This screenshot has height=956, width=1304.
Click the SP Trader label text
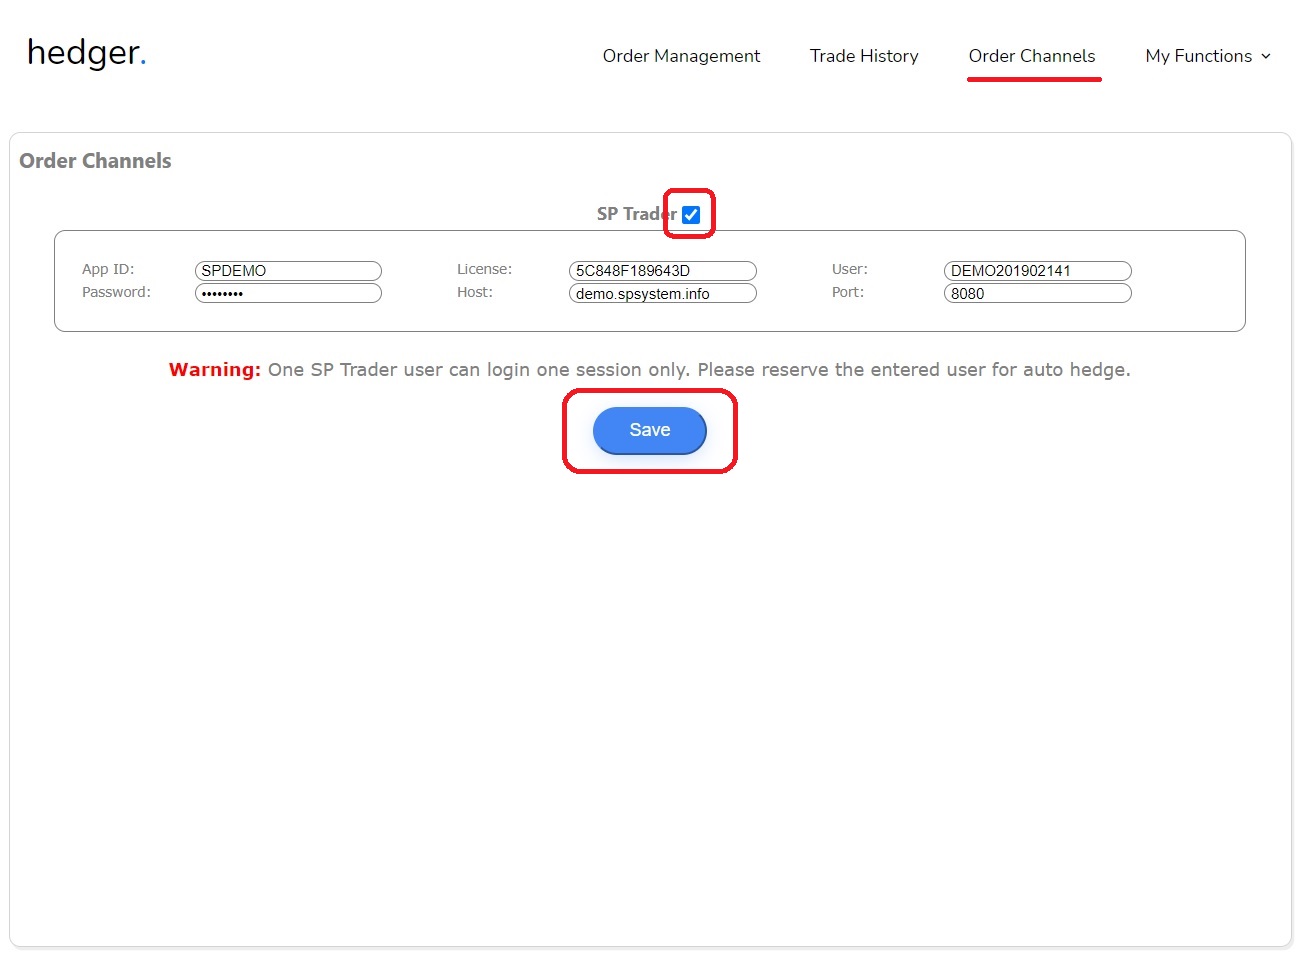(634, 214)
